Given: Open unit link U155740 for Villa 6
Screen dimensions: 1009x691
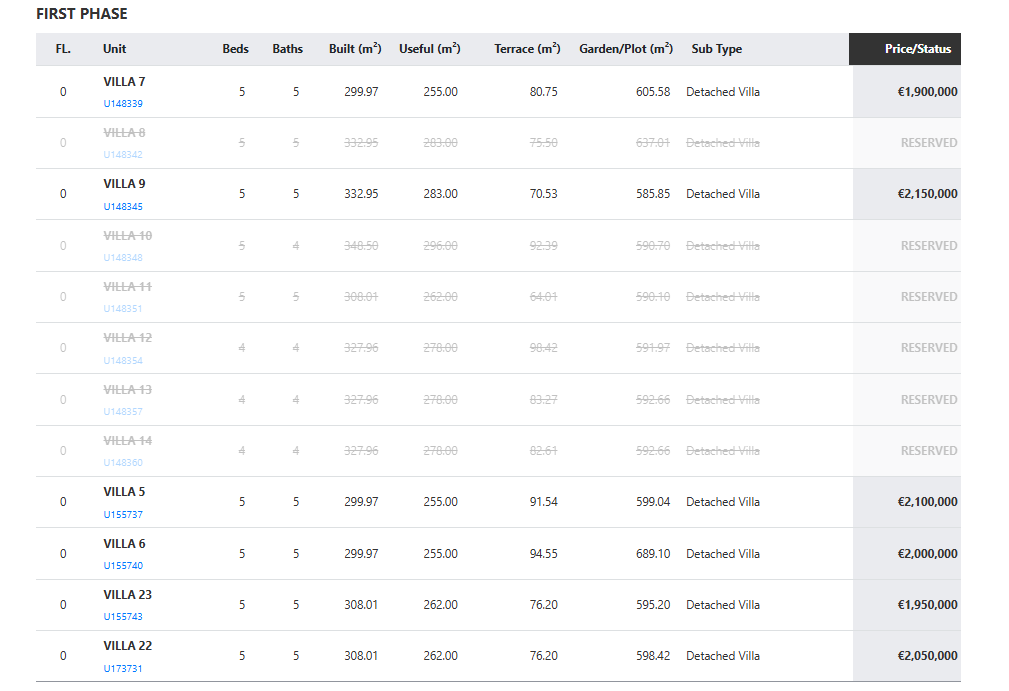Looking at the screenshot, I should (123, 566).
